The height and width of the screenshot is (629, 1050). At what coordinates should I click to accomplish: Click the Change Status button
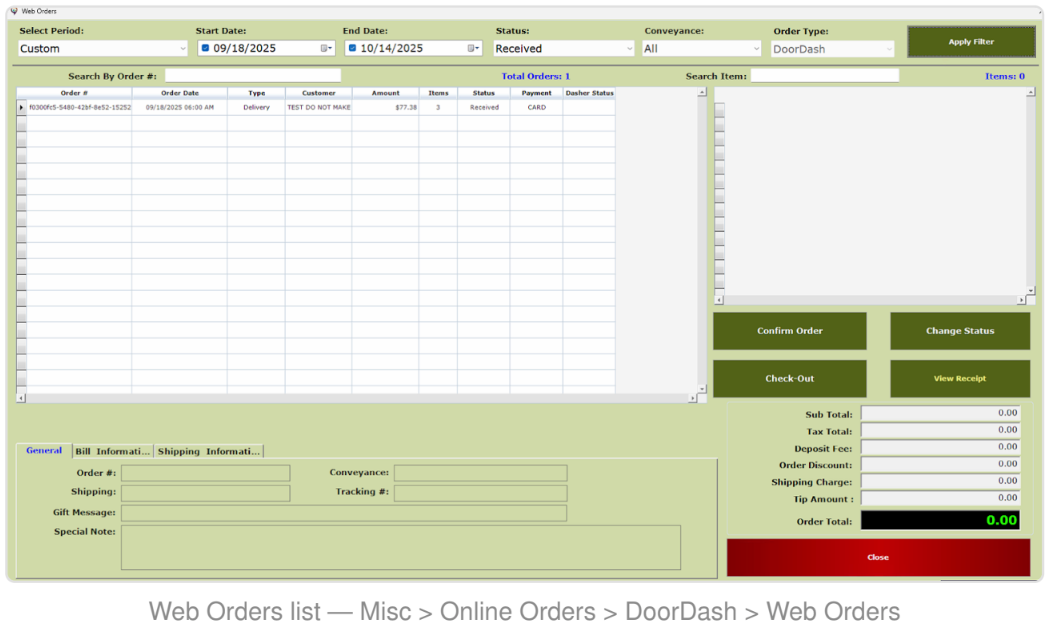(x=960, y=331)
